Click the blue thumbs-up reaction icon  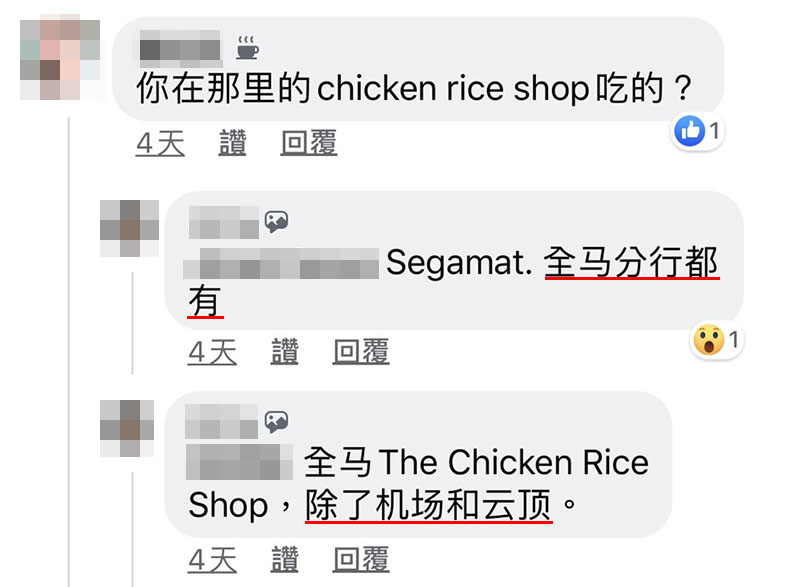coord(689,131)
